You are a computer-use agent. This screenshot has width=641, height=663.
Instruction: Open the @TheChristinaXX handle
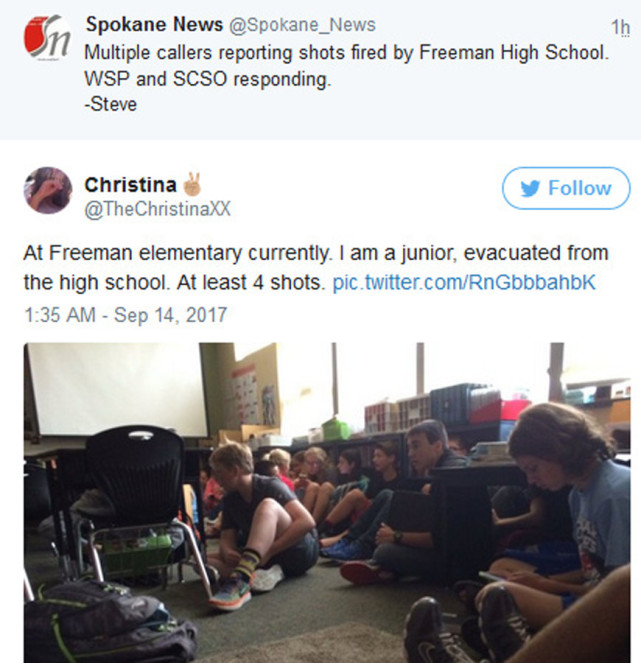coord(158,209)
